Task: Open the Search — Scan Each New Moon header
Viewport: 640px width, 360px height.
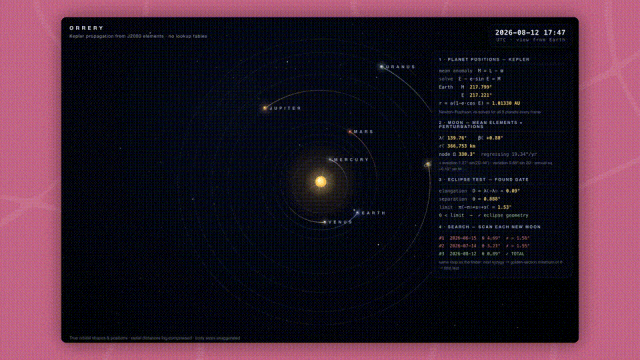Action: tap(489, 227)
